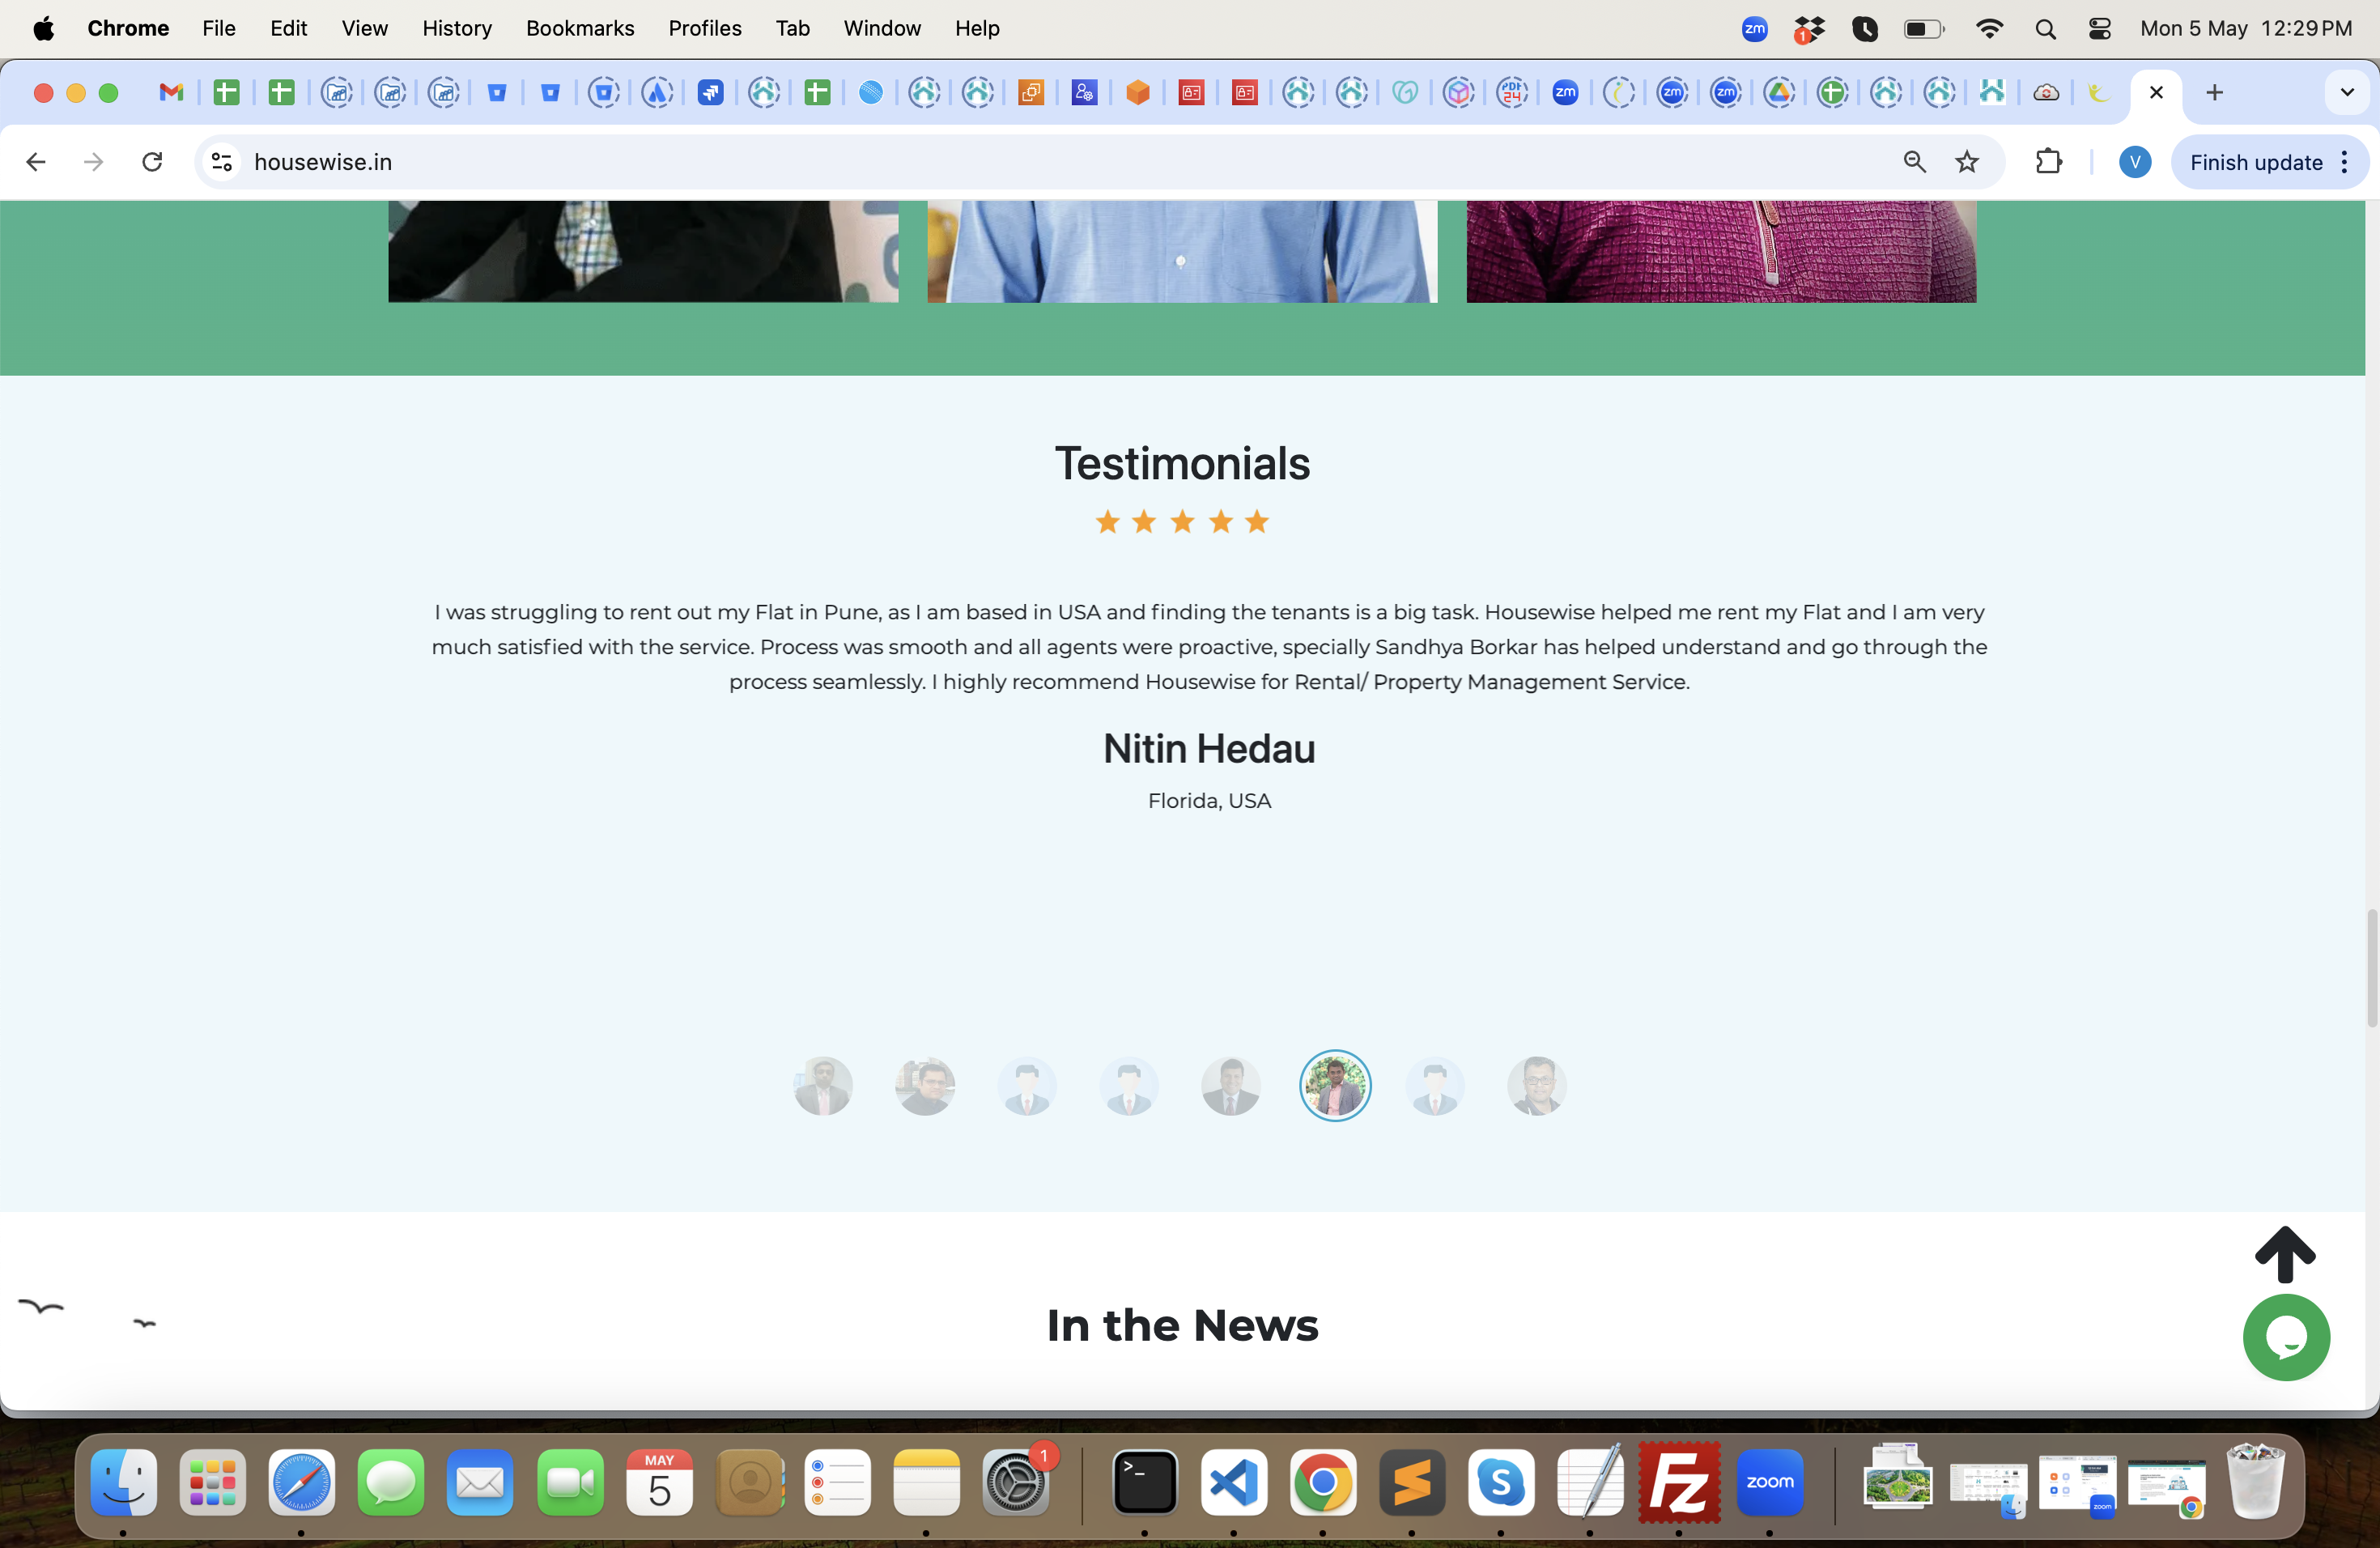Switch to the Gmail tab
Image resolution: width=2380 pixels, height=1548 pixels.
click(x=172, y=93)
